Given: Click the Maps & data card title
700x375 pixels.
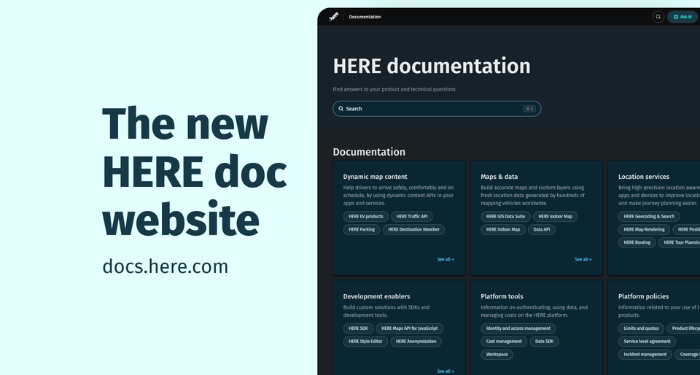Looking at the screenshot, I should click(x=499, y=177).
